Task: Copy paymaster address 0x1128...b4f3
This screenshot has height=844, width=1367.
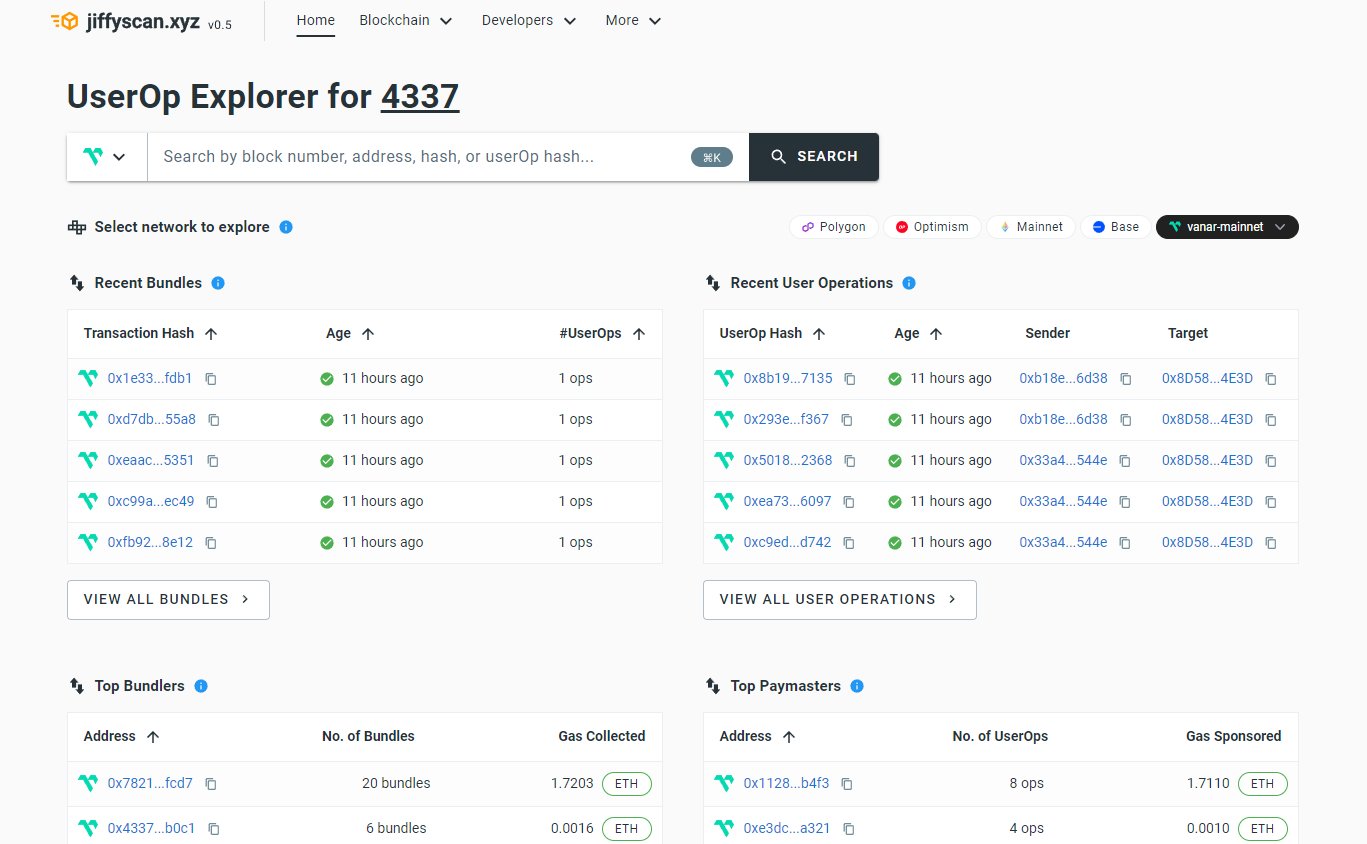Action: point(847,784)
